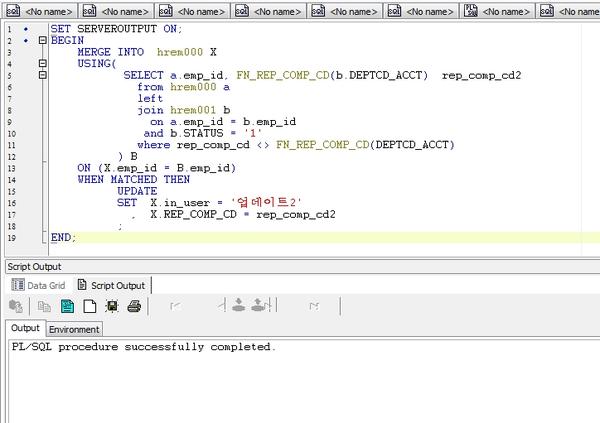Click 'ON (X.emp_id = B.emp_id)' on line 13

click(157, 168)
